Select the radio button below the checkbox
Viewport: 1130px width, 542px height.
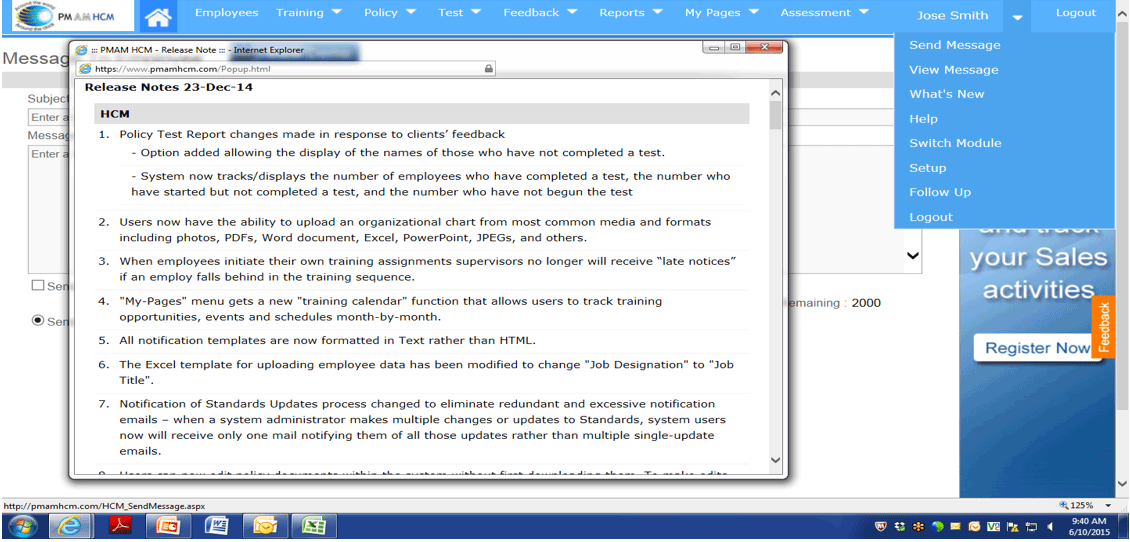tap(38, 321)
